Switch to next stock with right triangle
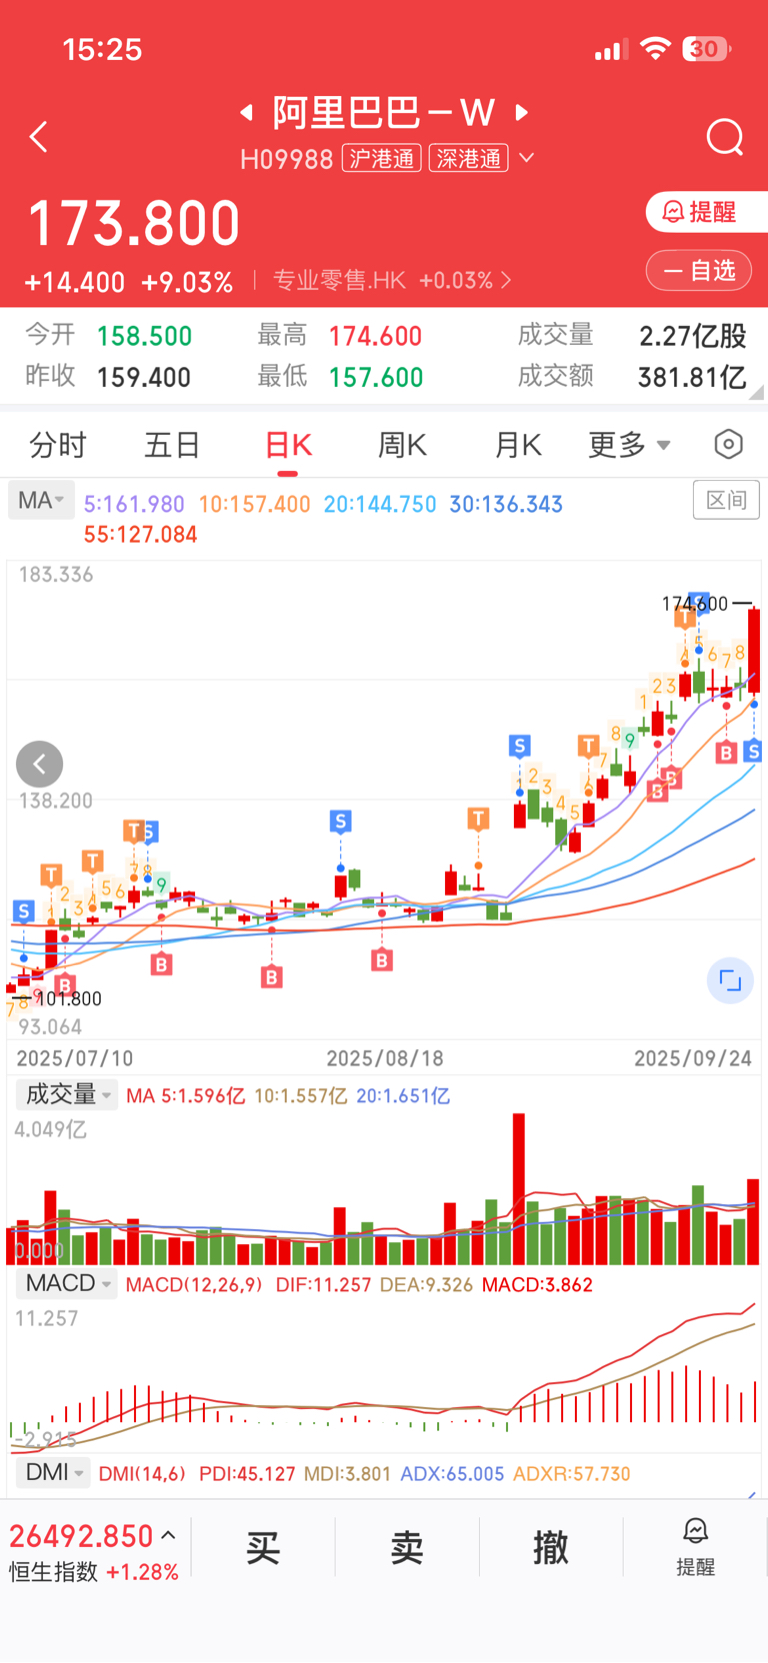Image resolution: width=768 pixels, height=1663 pixels. [521, 112]
